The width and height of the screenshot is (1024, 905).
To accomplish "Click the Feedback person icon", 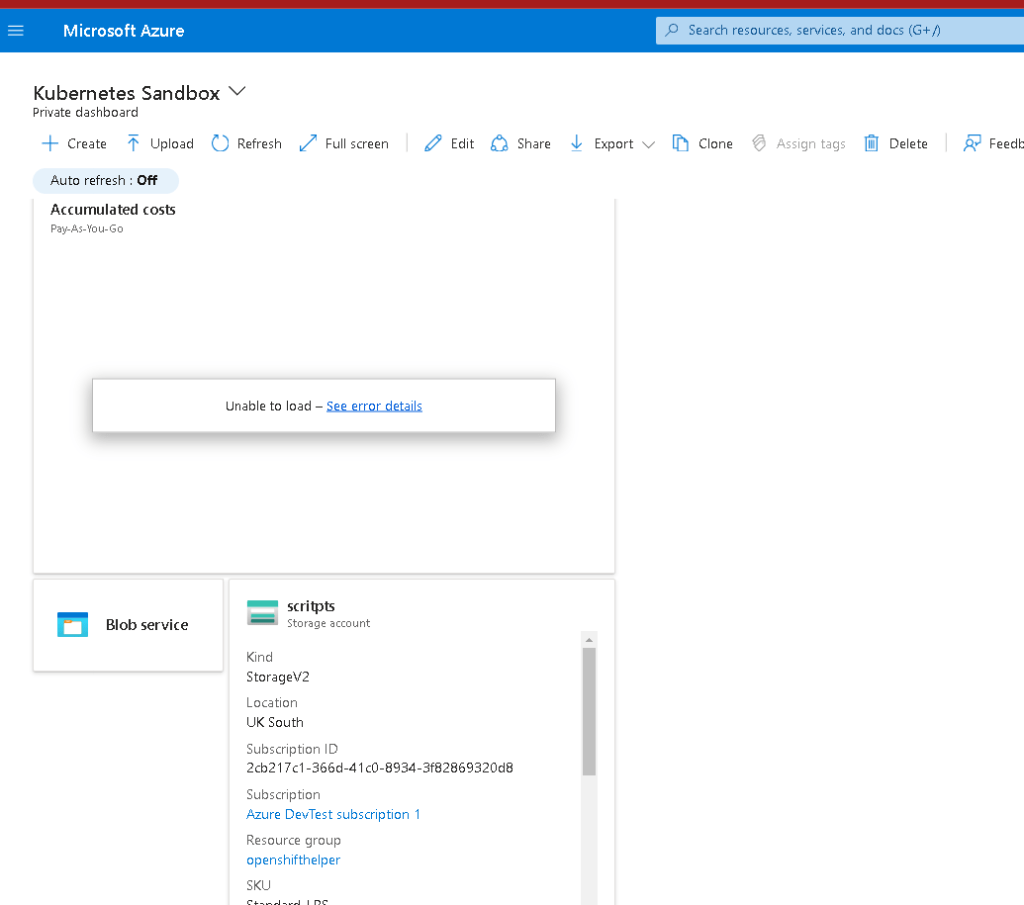I will tap(972, 144).
